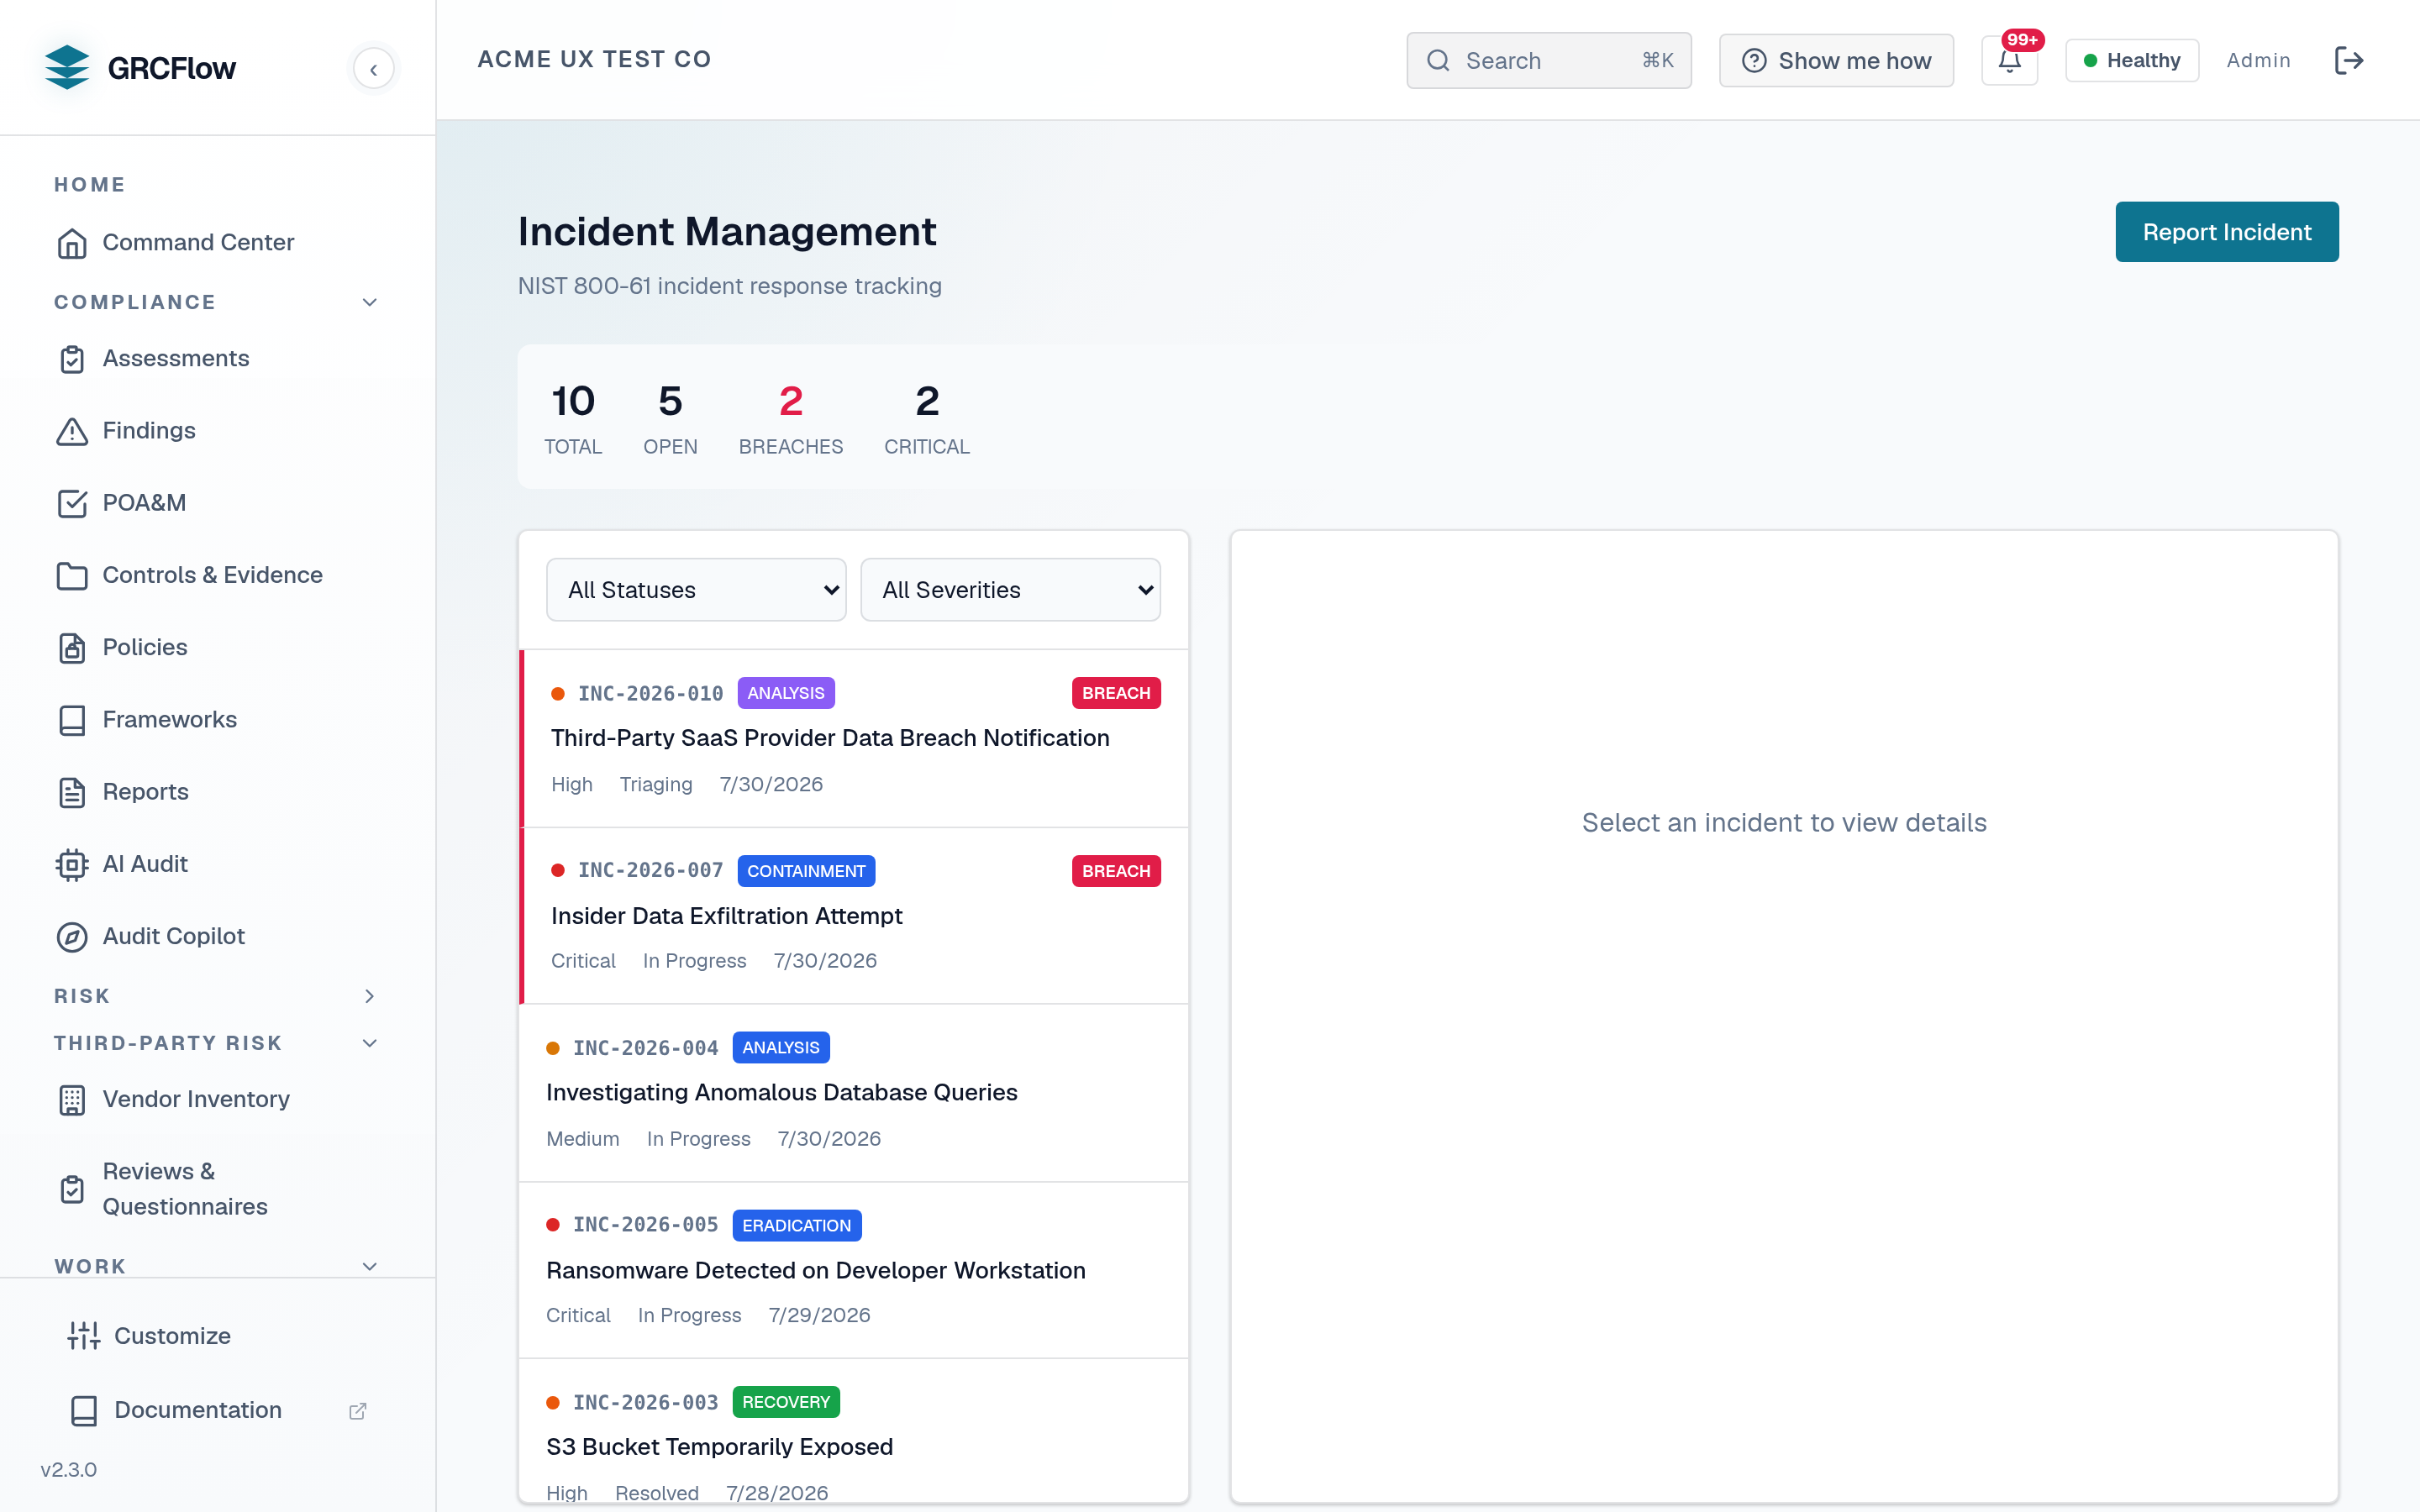Collapse the THIRD-PARTY RISK section chevron
Screen dimensions: 2420x1512
click(369, 1043)
